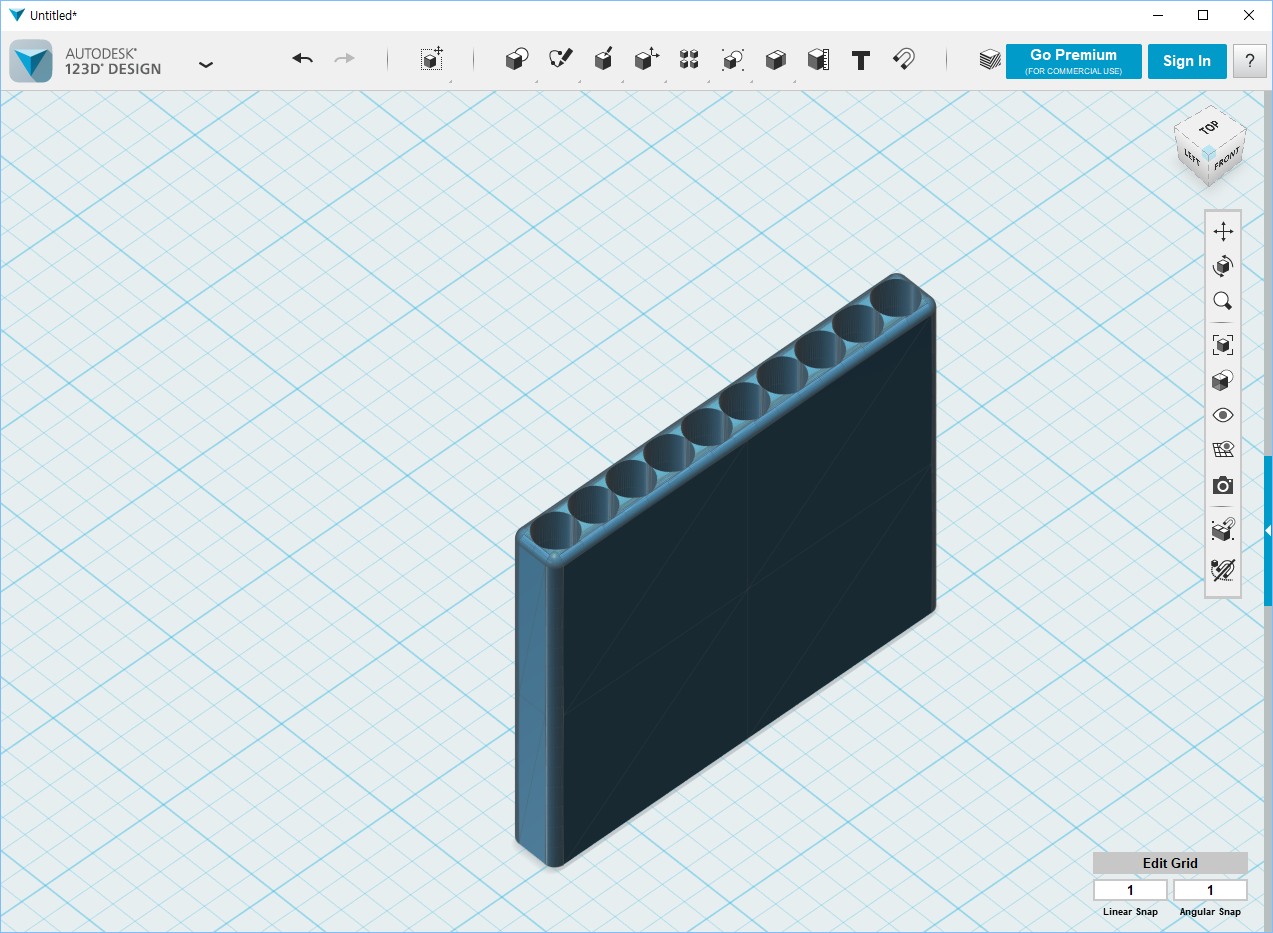The image size is (1273, 933).
Task: Open the Grouping tools menu
Action: click(732, 60)
